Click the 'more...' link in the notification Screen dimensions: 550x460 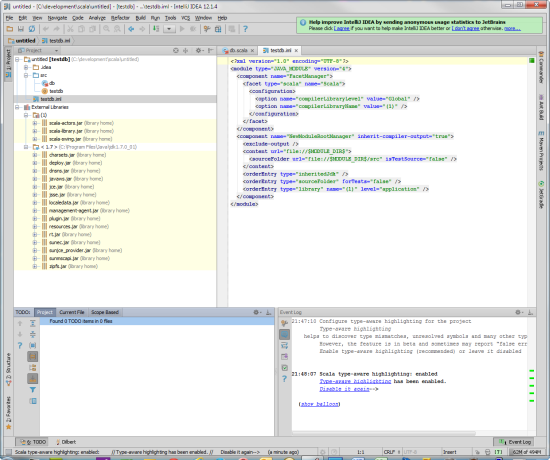(512, 28)
